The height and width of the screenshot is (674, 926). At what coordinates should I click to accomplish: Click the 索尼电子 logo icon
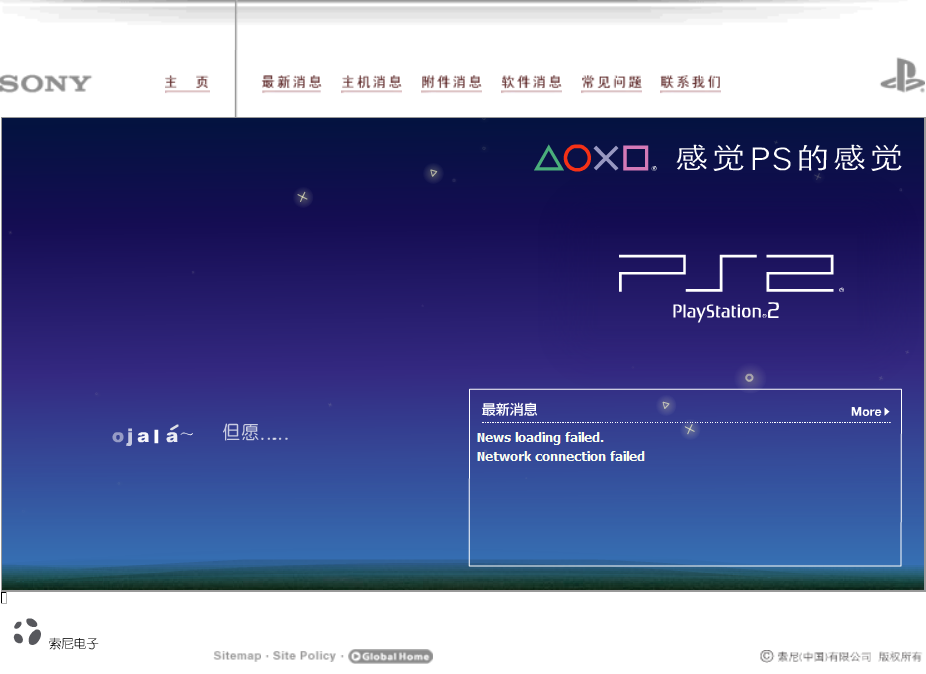click(27, 632)
